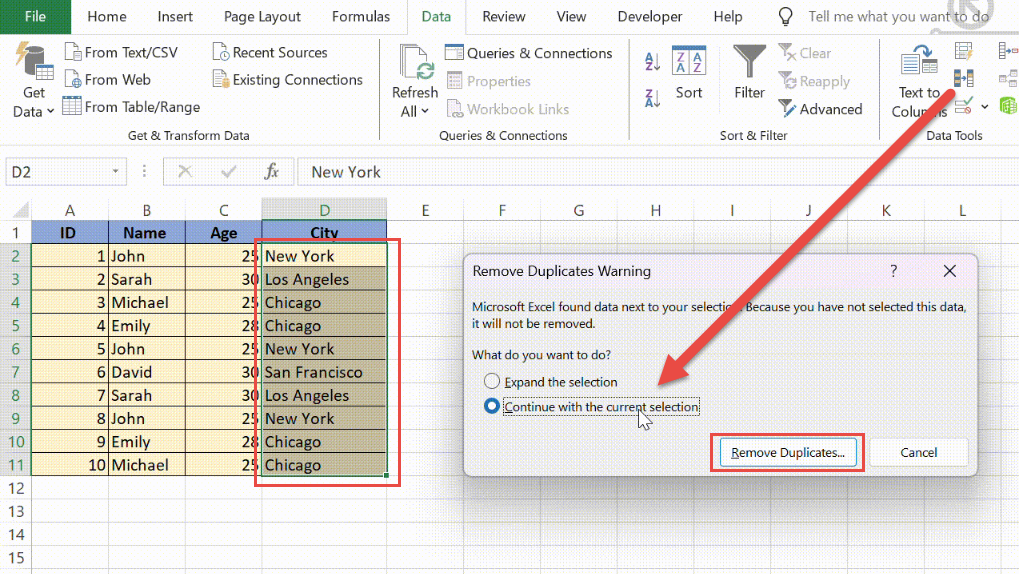Click the City header cell
This screenshot has height=574, width=1019.
point(324,233)
